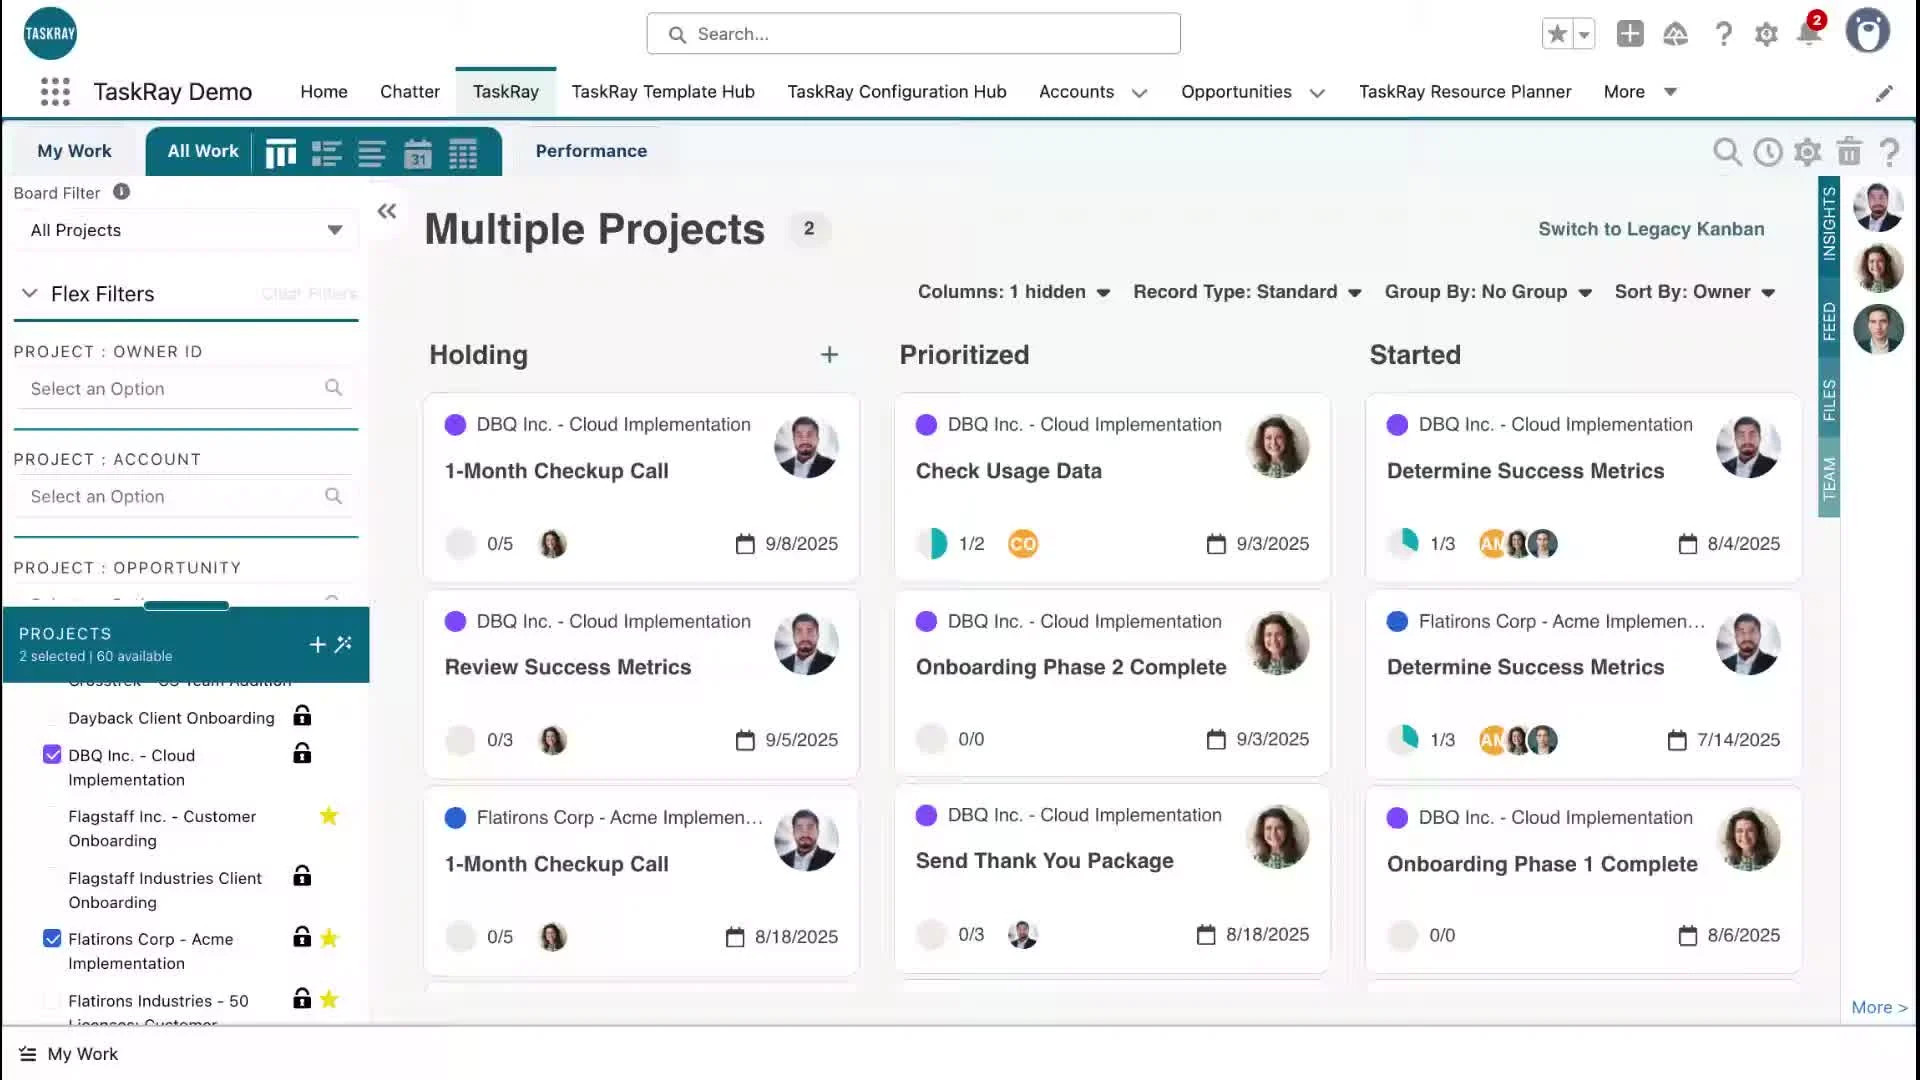The width and height of the screenshot is (1920, 1080).
Task: Open the Trailhead guidance icon
Action: click(x=1675, y=34)
